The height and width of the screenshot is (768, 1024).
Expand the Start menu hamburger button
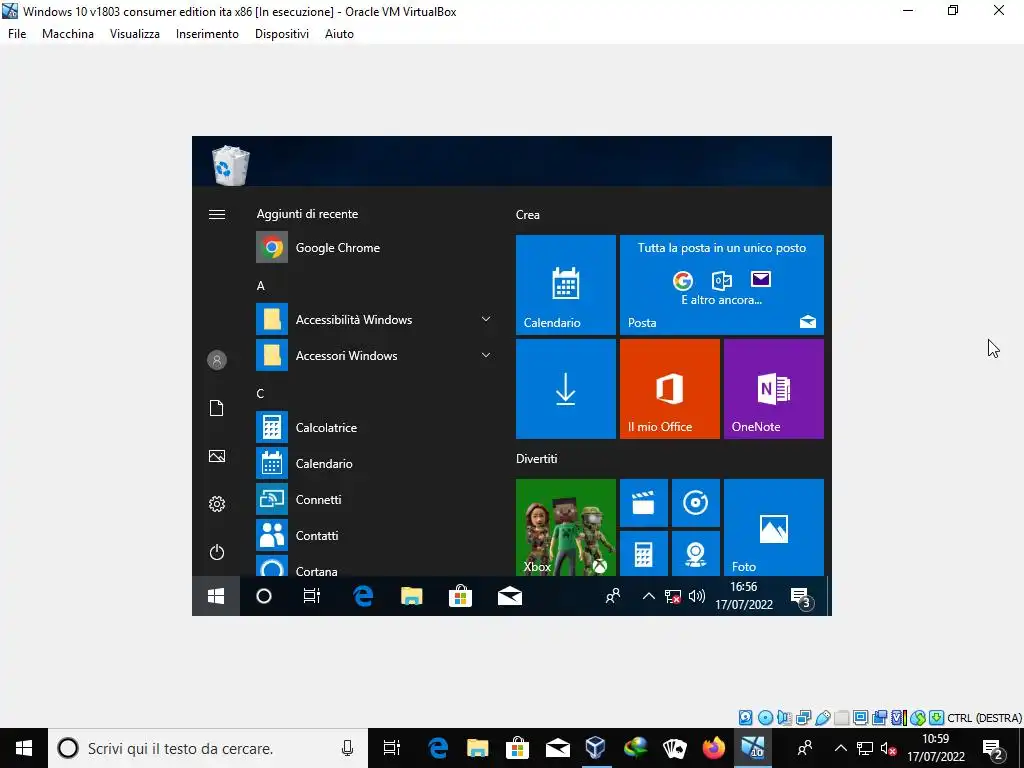point(217,214)
